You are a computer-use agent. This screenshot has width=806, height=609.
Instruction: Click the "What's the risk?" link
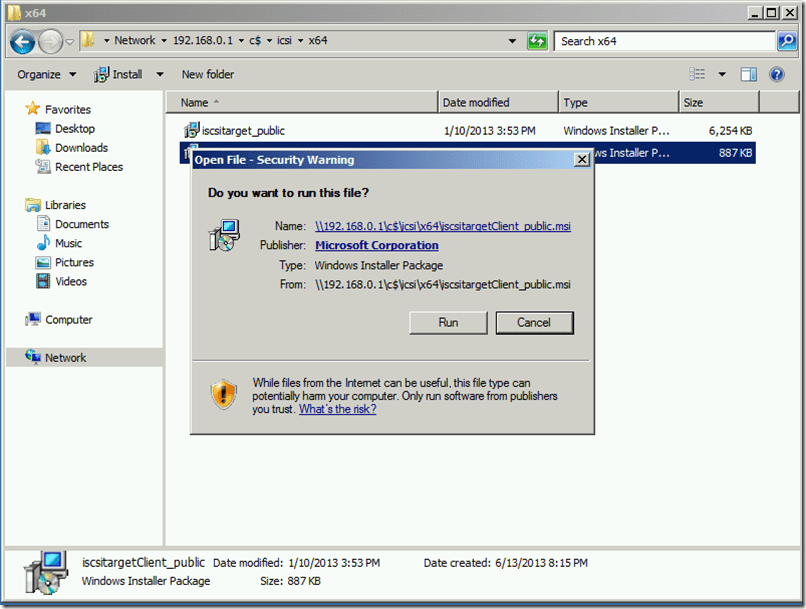(337, 409)
